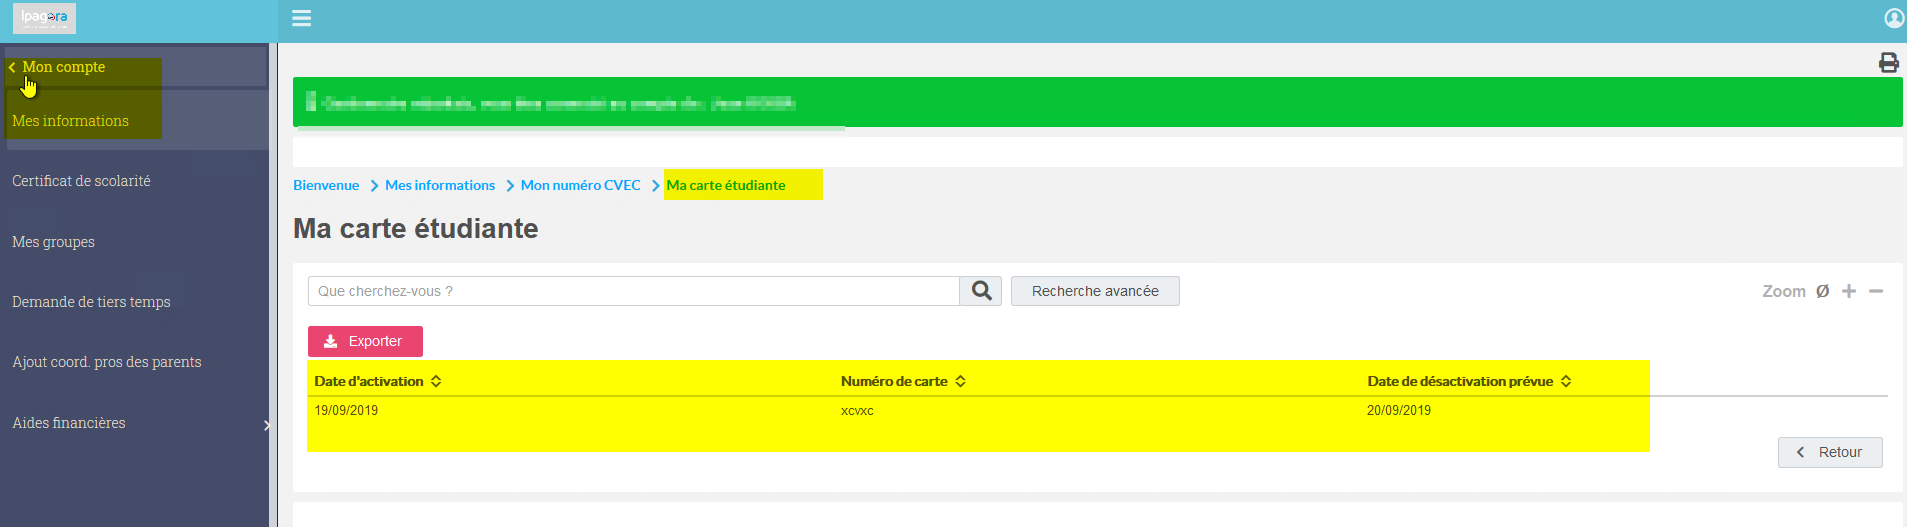Image resolution: width=1907 pixels, height=527 pixels.
Task: Toggle the hamburger menu icon
Action: (x=301, y=18)
